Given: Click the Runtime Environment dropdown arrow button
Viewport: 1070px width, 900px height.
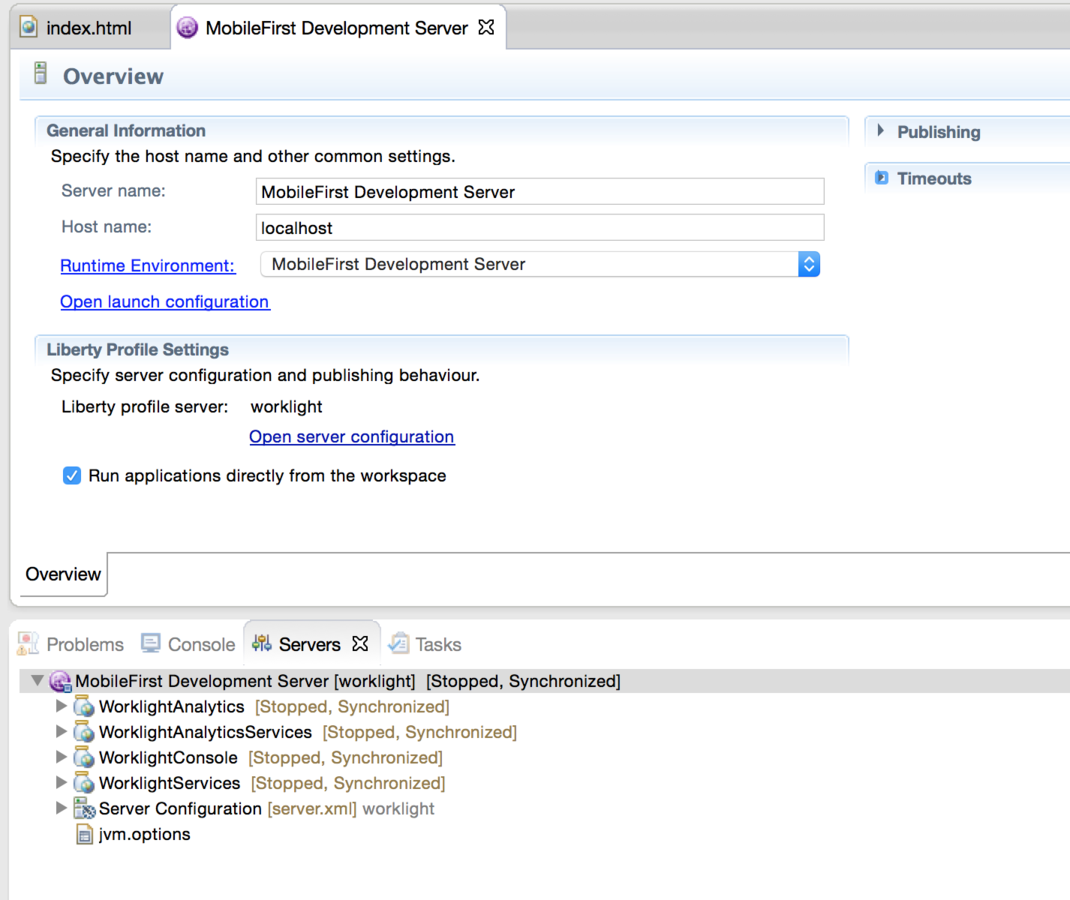Looking at the screenshot, I should click(809, 264).
